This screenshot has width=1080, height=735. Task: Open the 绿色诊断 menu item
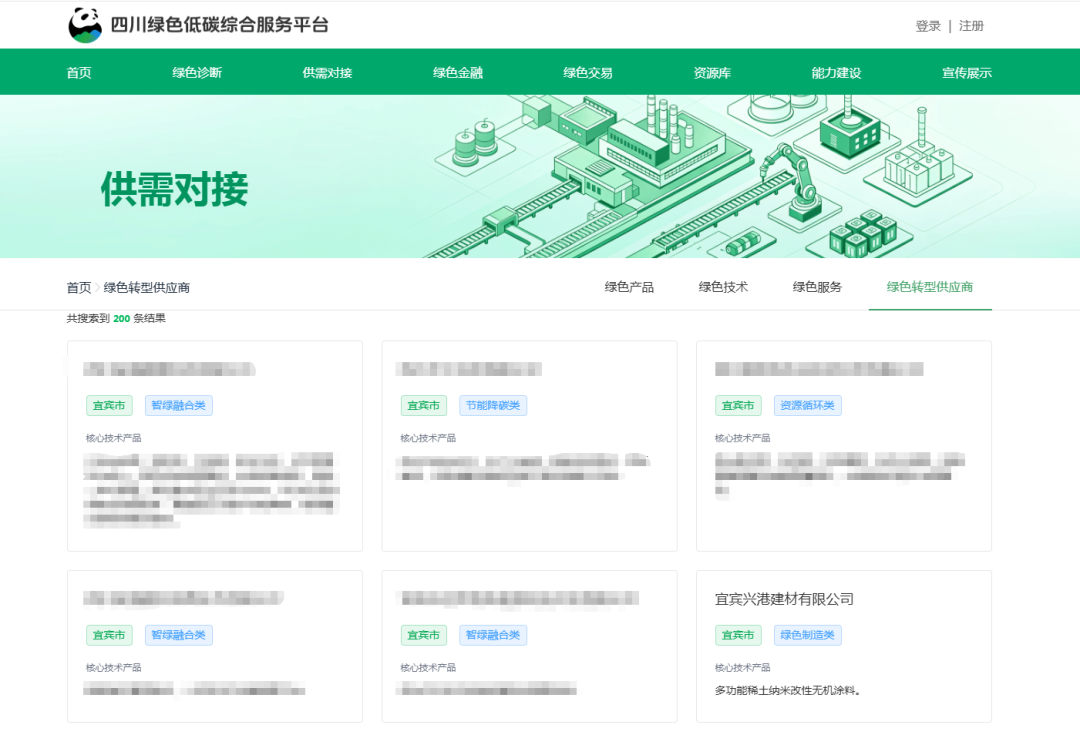197,72
